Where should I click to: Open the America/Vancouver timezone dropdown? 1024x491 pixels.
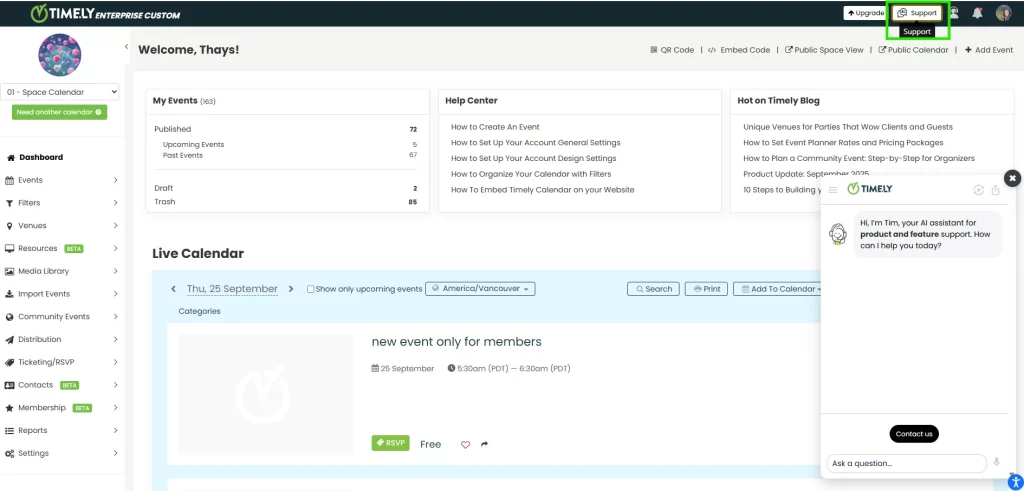[480, 289]
